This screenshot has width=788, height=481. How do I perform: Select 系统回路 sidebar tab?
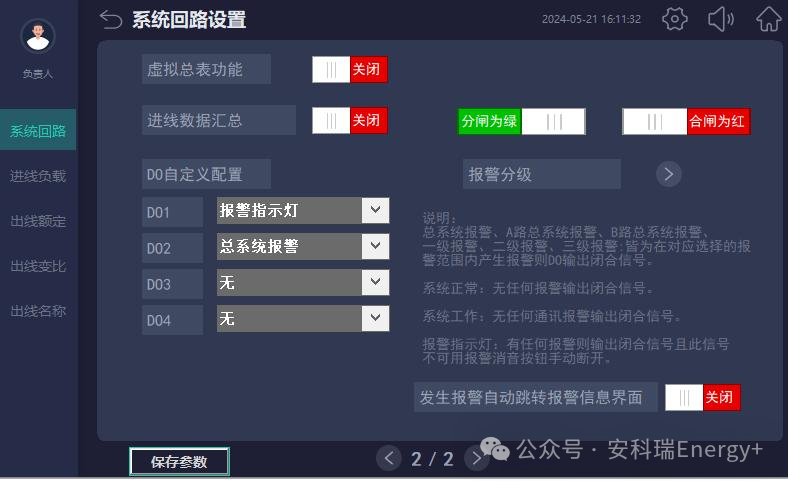38,130
